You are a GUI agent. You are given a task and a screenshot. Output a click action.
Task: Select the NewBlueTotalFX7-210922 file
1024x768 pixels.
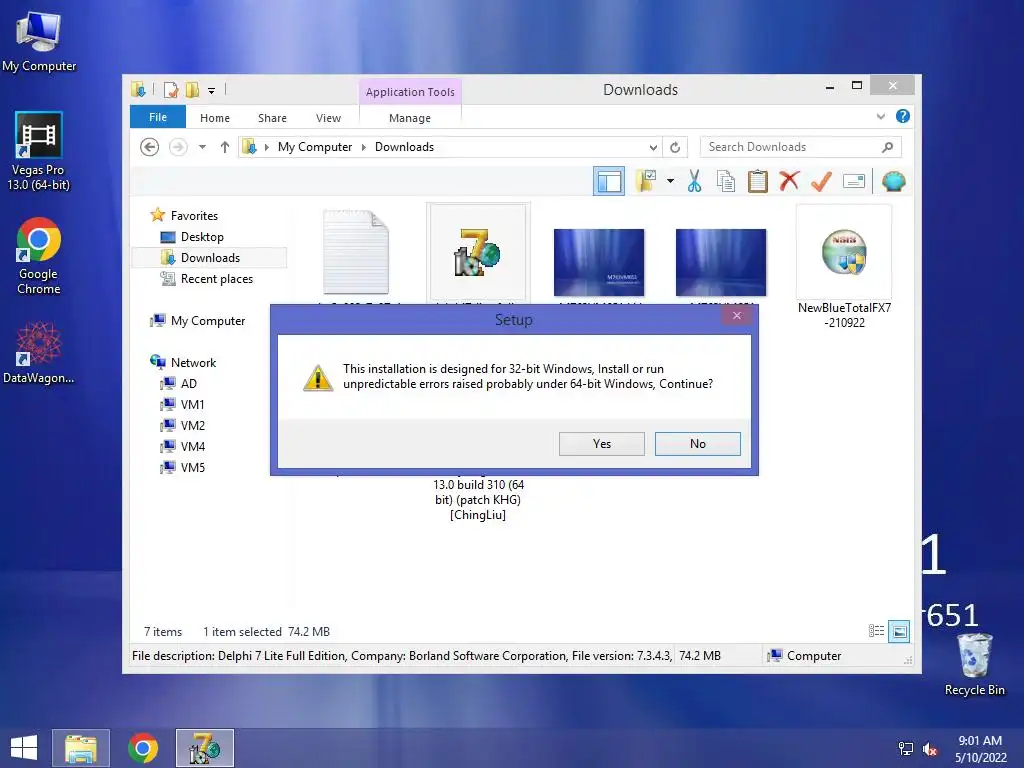[x=844, y=266]
